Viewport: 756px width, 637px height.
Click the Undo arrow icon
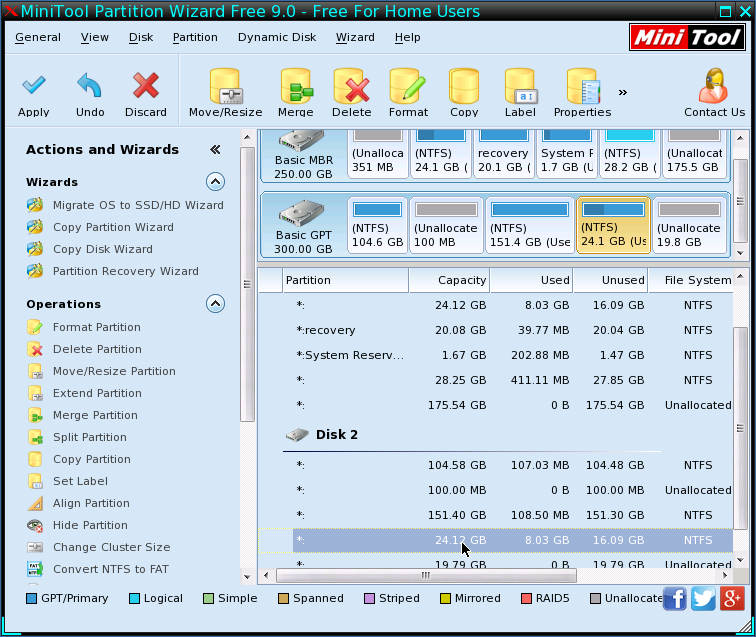click(90, 86)
